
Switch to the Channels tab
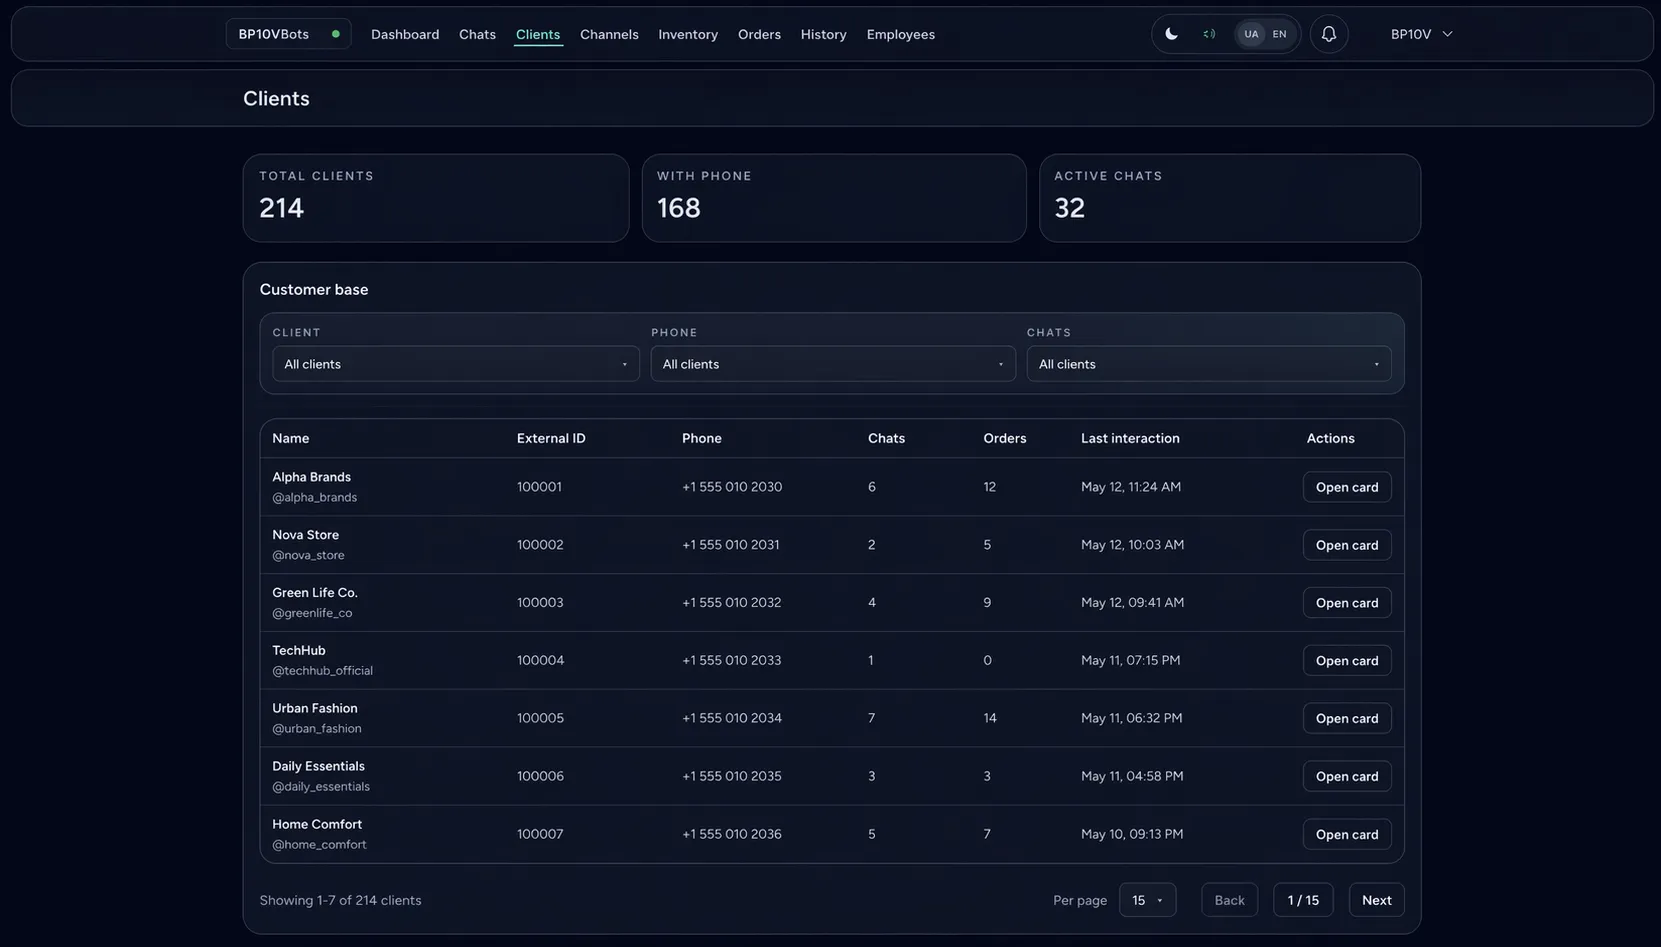(x=609, y=34)
